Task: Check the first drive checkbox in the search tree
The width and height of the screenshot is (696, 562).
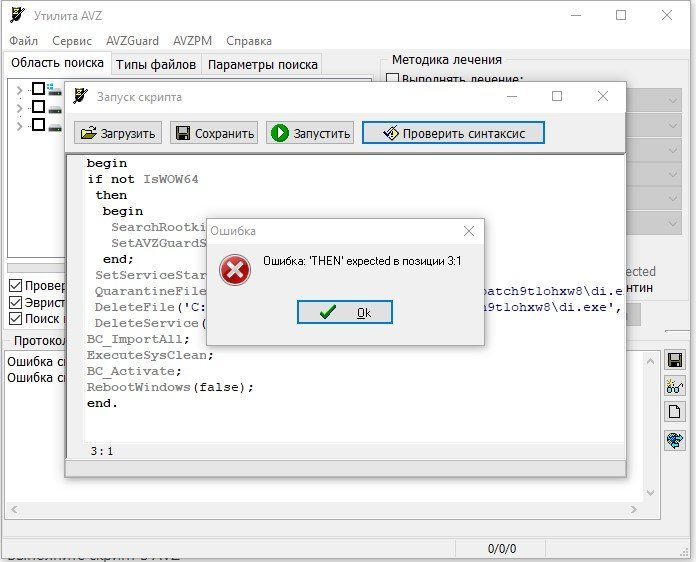Action: 39,88
